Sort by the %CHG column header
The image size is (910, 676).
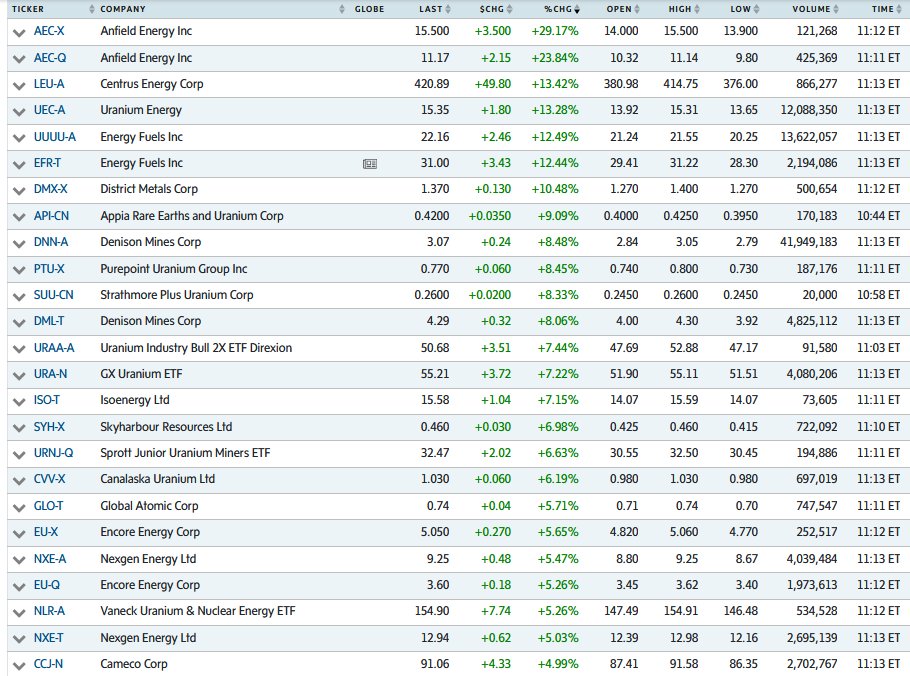pos(560,9)
